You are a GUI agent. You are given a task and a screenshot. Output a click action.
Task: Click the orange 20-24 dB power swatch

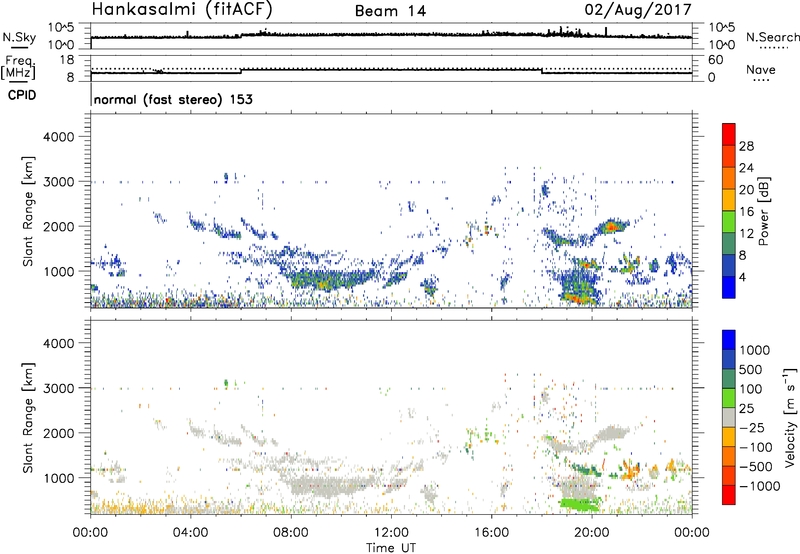[729, 177]
